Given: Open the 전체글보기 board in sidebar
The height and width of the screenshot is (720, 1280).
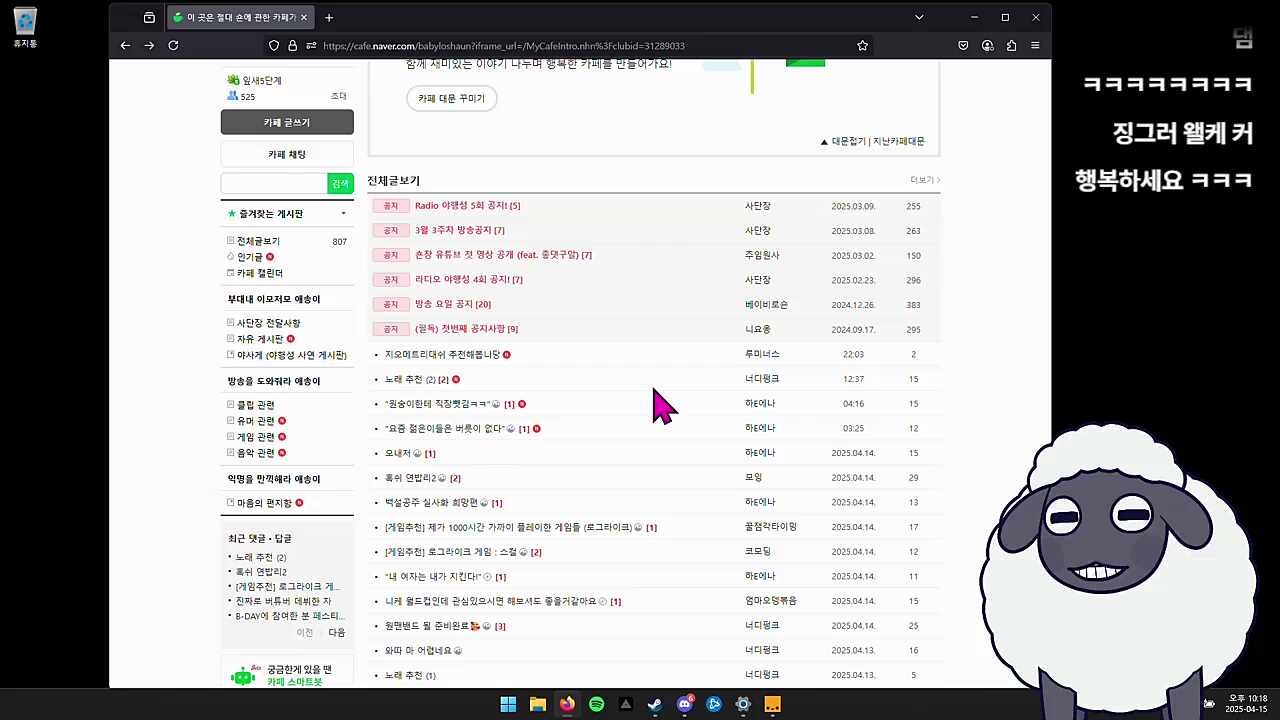Looking at the screenshot, I should [x=258, y=241].
